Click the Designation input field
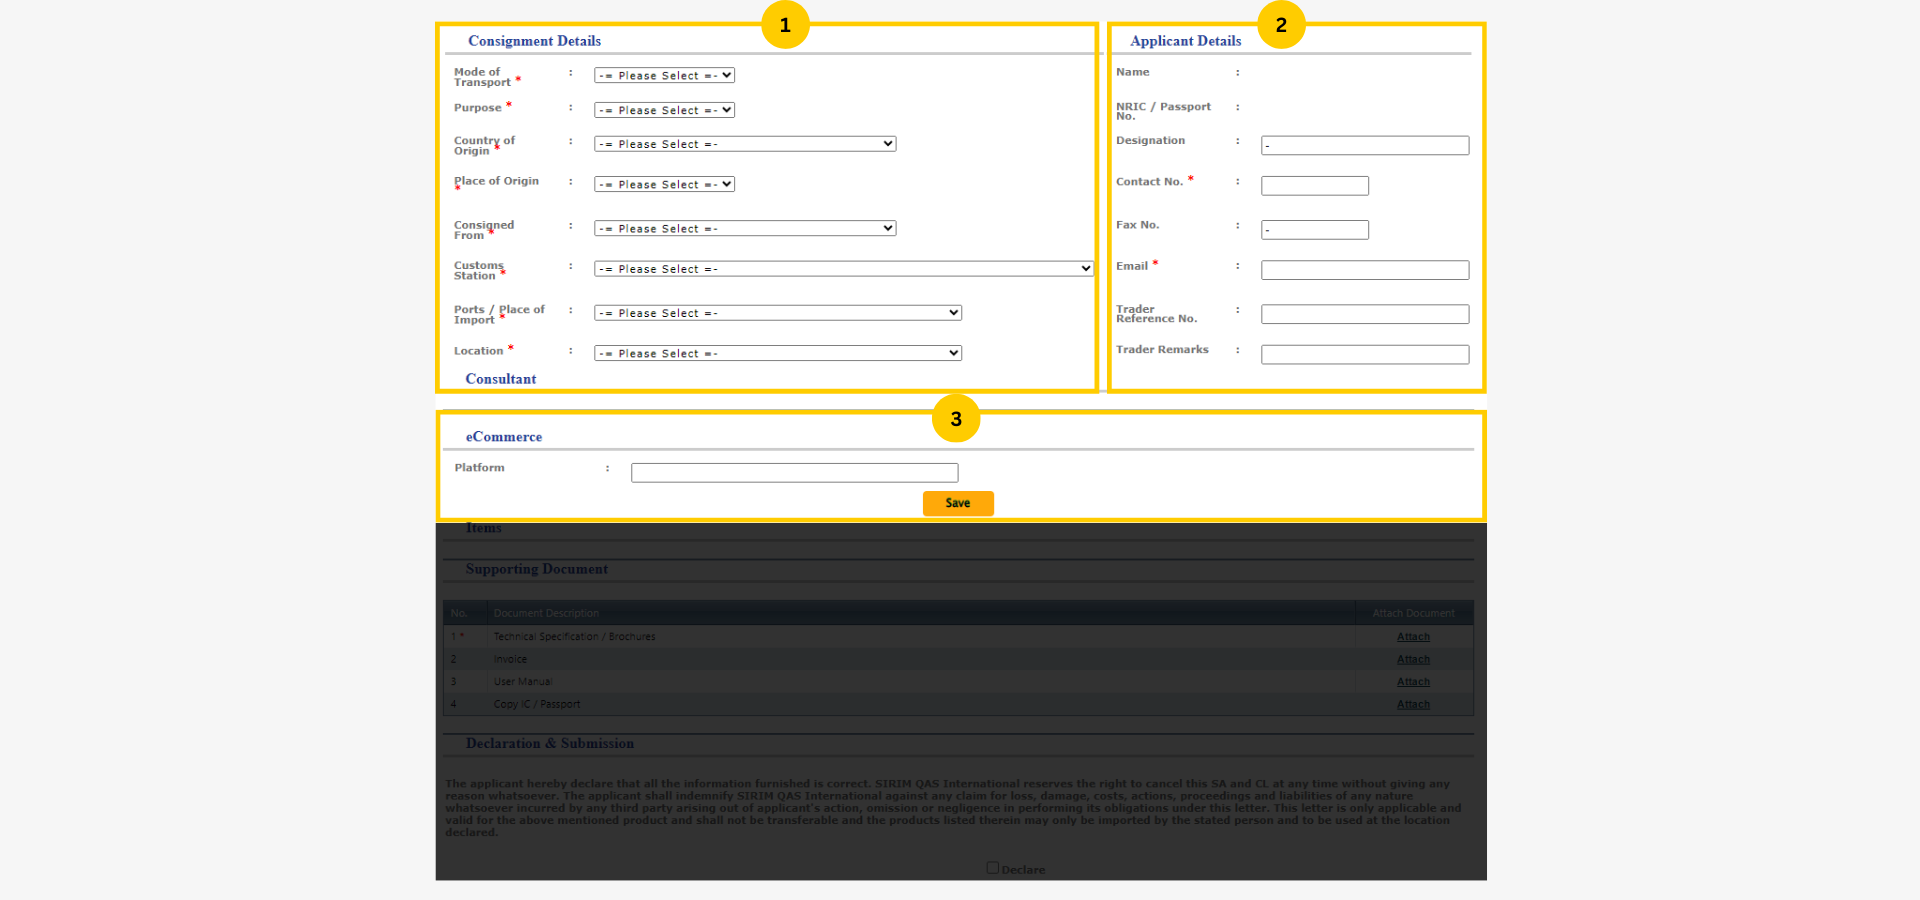 (x=1364, y=145)
